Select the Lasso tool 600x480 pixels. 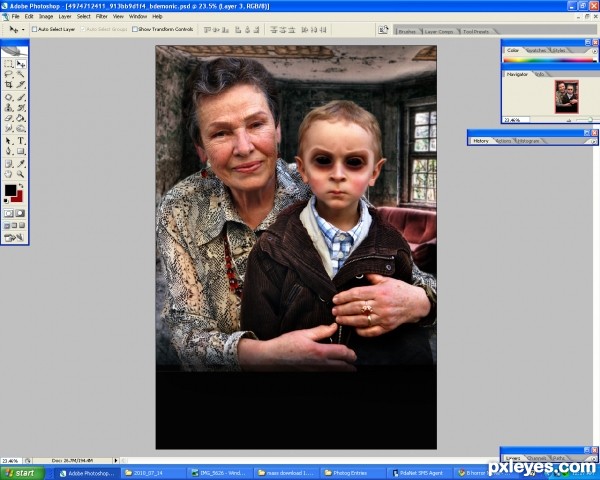coord(9,74)
